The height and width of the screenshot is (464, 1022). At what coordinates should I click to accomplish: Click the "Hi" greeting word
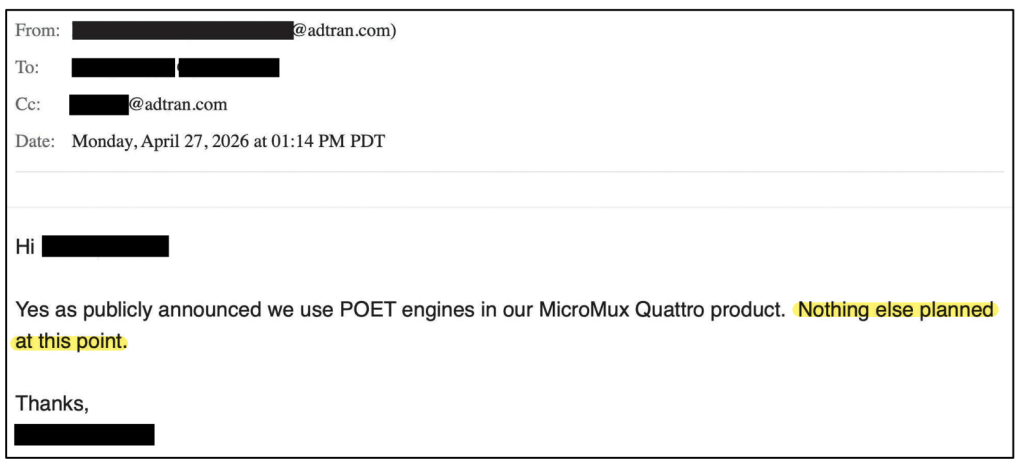pos(24,247)
